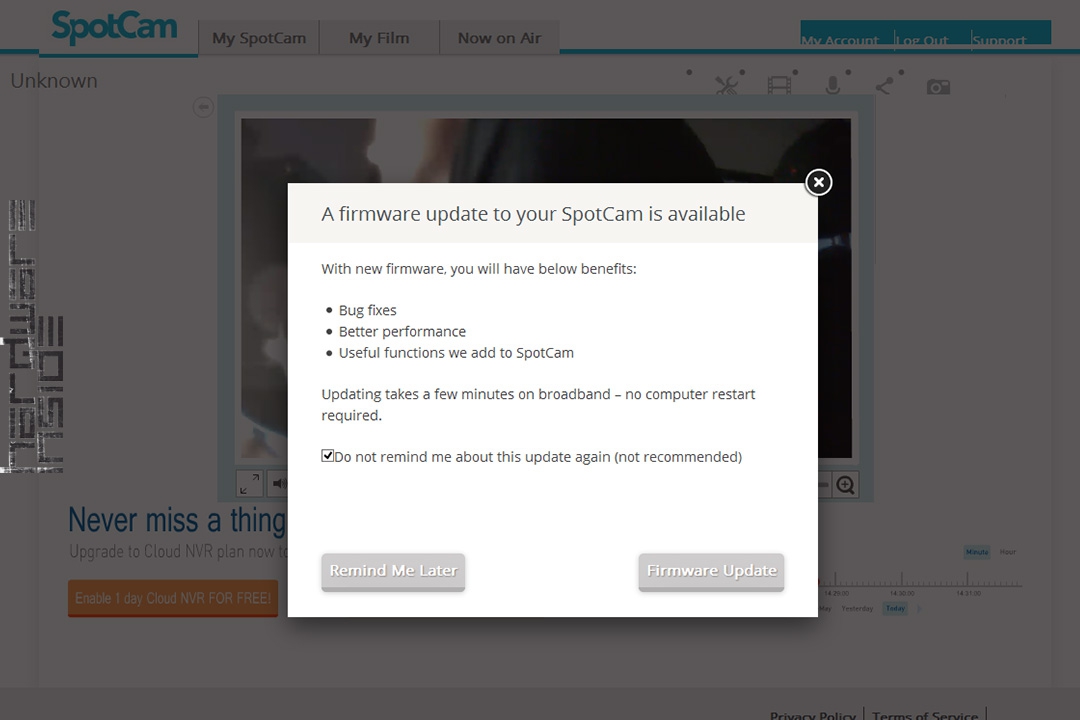1080x720 pixels.
Task: Toggle the microphone icon
Action: tap(832, 86)
